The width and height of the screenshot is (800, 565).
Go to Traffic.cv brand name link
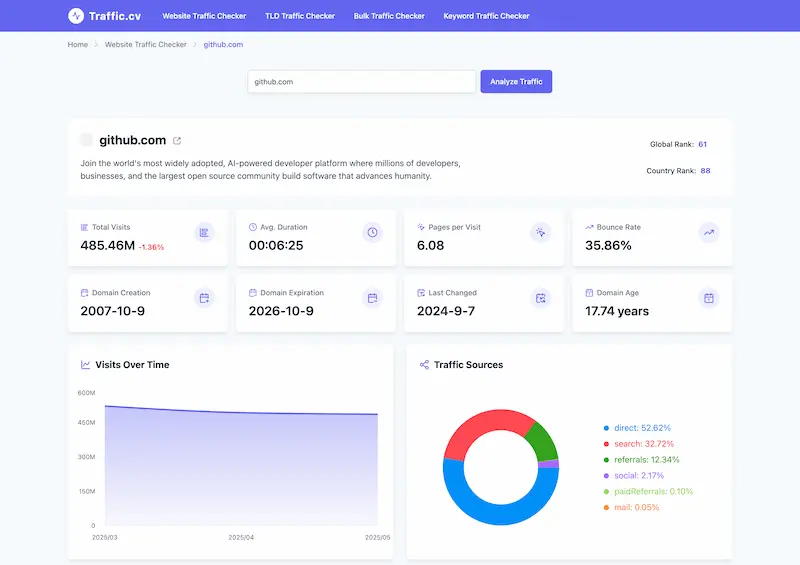click(115, 16)
